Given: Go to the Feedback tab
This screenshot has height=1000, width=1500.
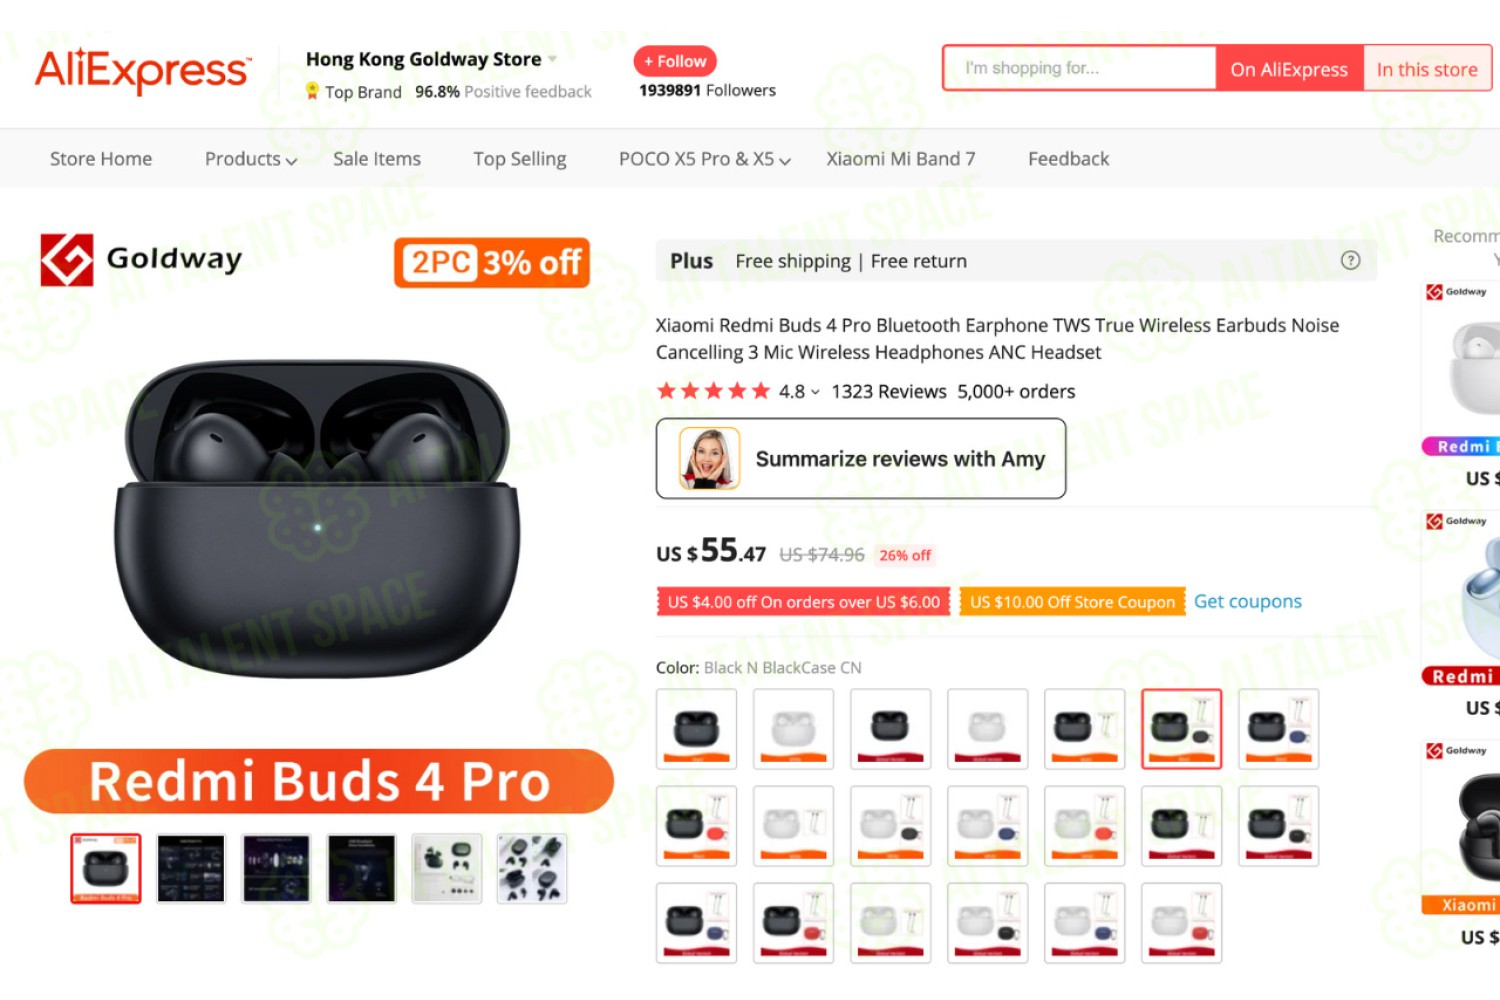Looking at the screenshot, I should pyautogui.click(x=1068, y=159).
